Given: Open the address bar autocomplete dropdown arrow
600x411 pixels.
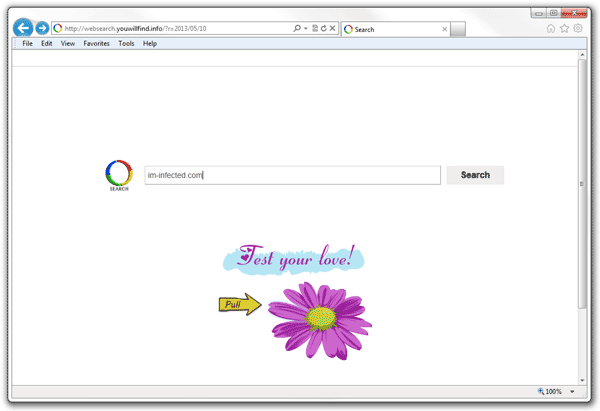Looking at the screenshot, I should 306,28.
